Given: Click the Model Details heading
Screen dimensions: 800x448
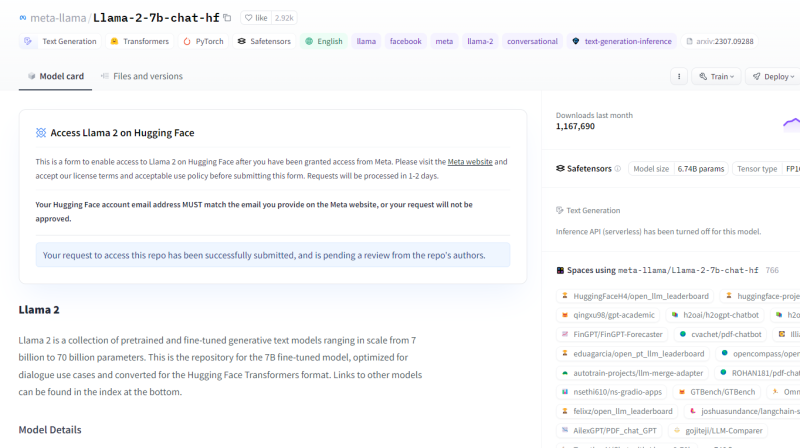Looking at the screenshot, I should click(x=50, y=430).
